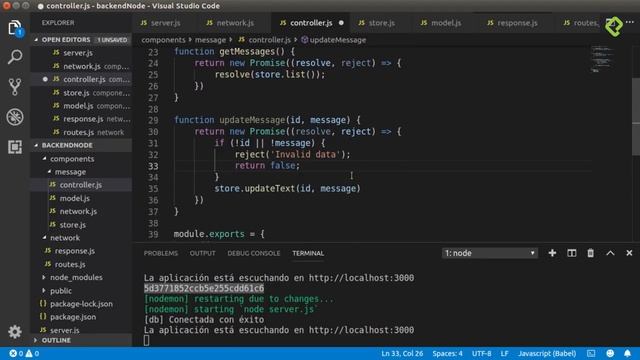The height and width of the screenshot is (360, 640).
Task: Open response.js in the network folder
Action: click(x=75, y=251)
